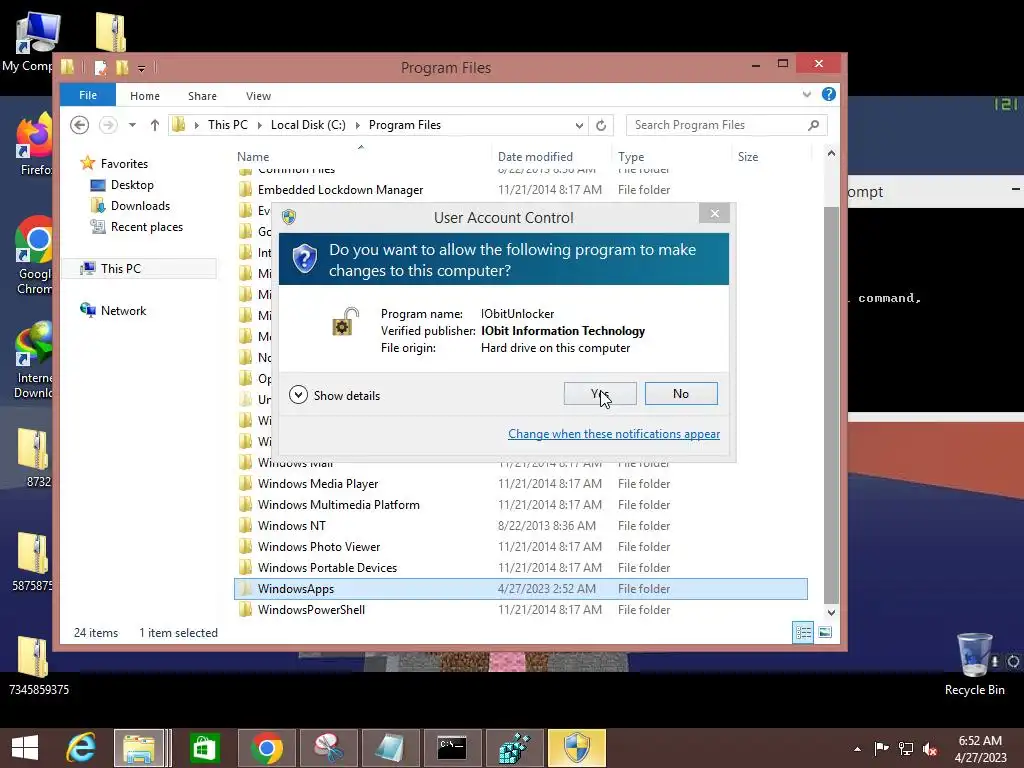Click Local Disk (C:) breadcrumb
Image resolution: width=1024 pixels, height=768 pixels.
click(308, 125)
